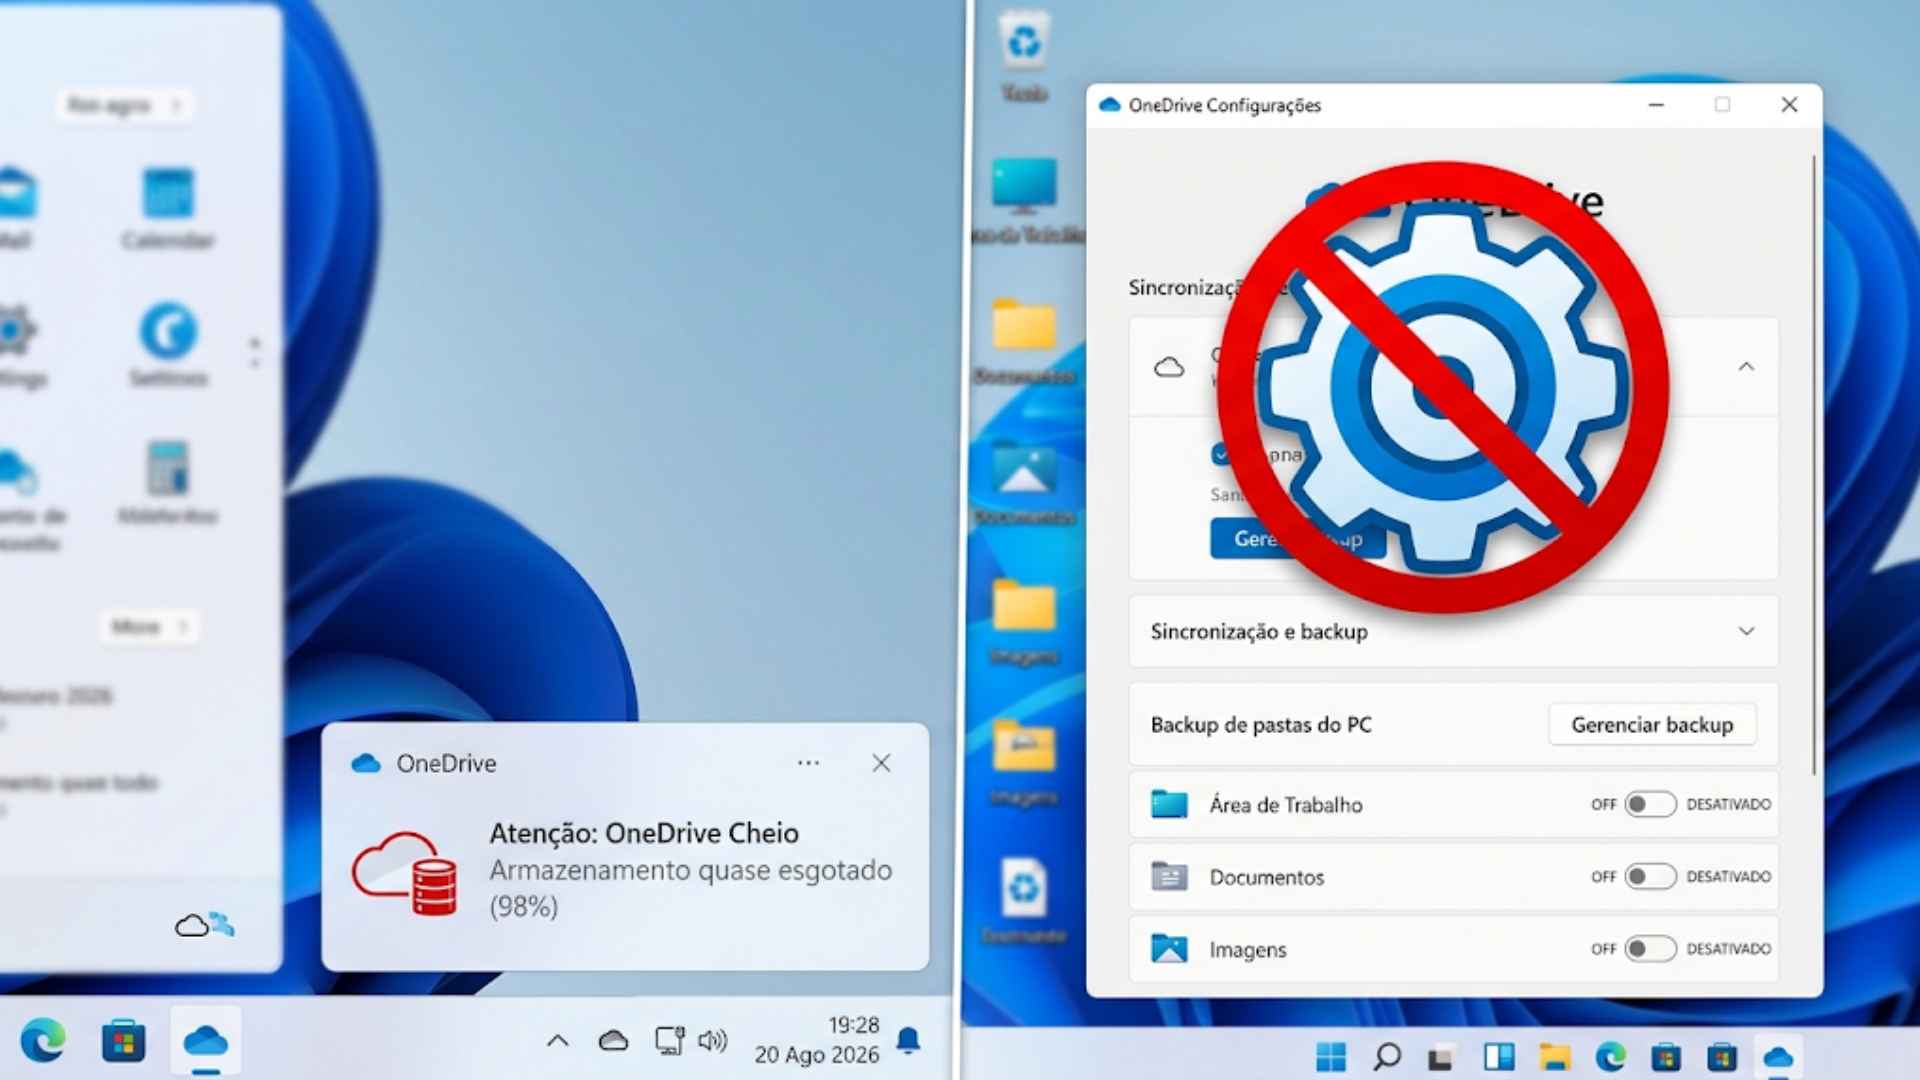Select the Documentos row label
1920x1080 pixels.
pos(1267,877)
